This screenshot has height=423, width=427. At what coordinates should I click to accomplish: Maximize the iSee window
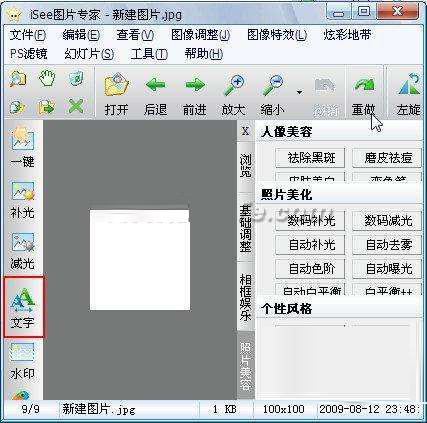coord(364,13)
